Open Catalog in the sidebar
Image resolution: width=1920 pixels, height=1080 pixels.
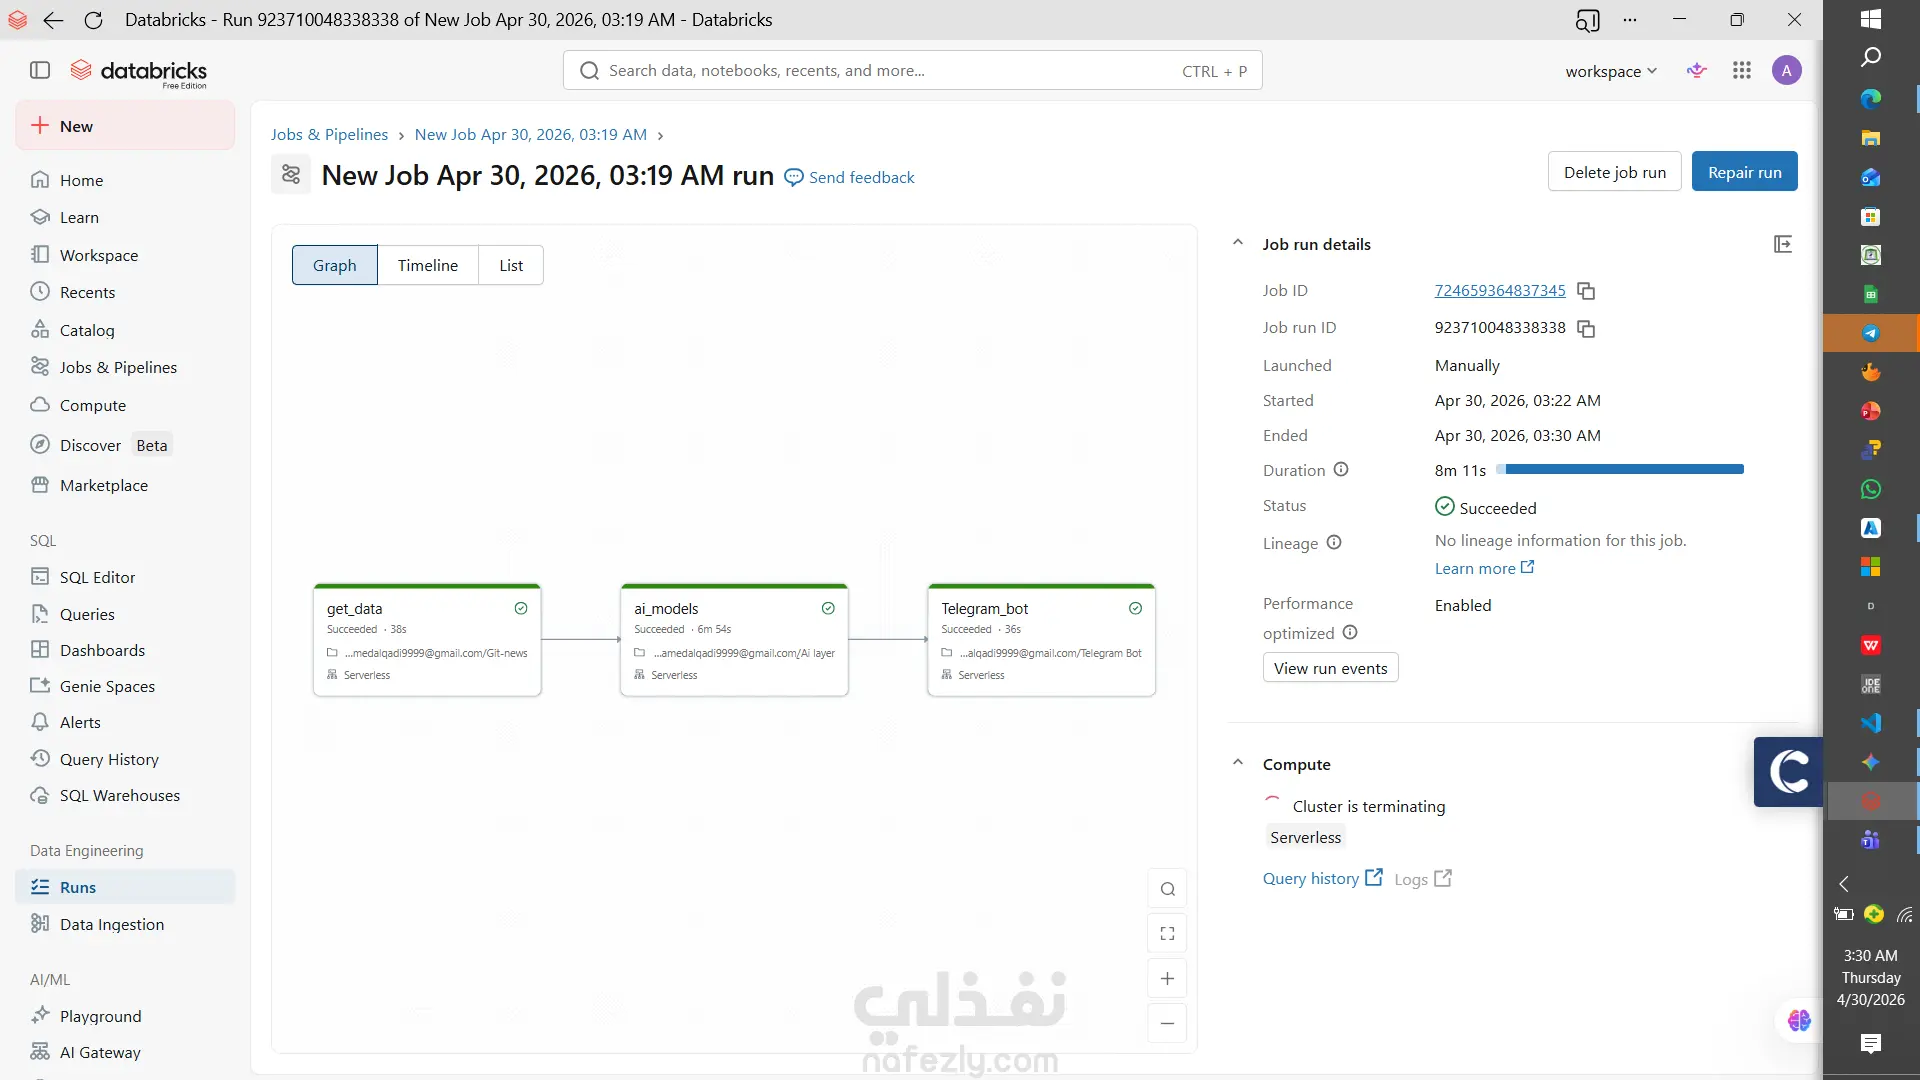[x=125, y=330]
